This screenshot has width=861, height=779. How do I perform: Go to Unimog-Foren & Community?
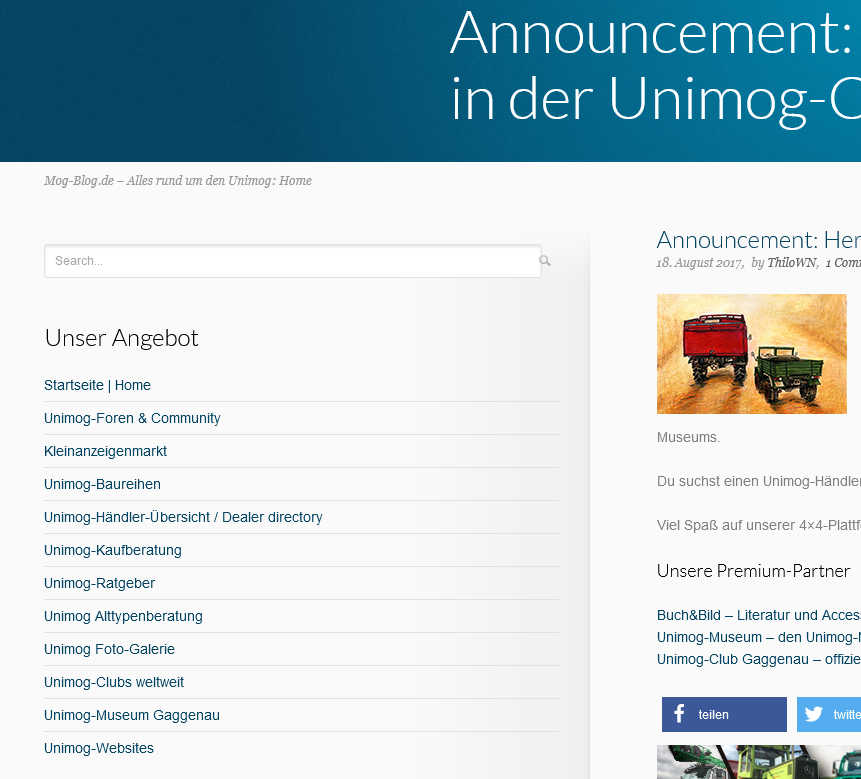click(x=132, y=418)
